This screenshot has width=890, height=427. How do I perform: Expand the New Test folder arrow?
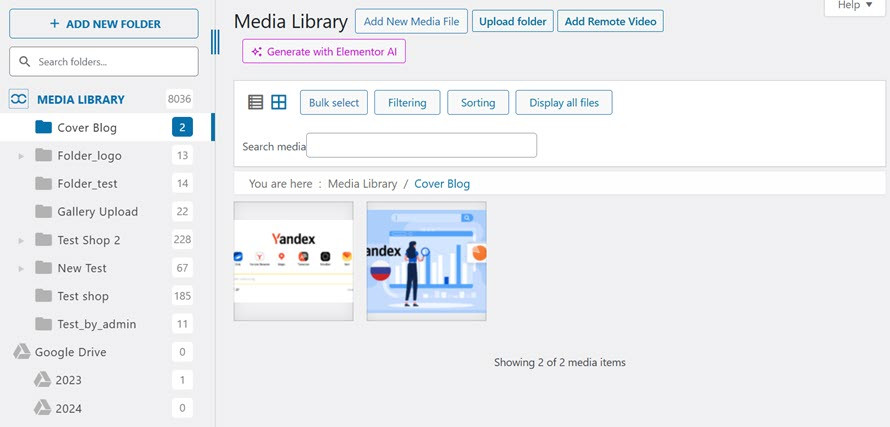pos(21,268)
